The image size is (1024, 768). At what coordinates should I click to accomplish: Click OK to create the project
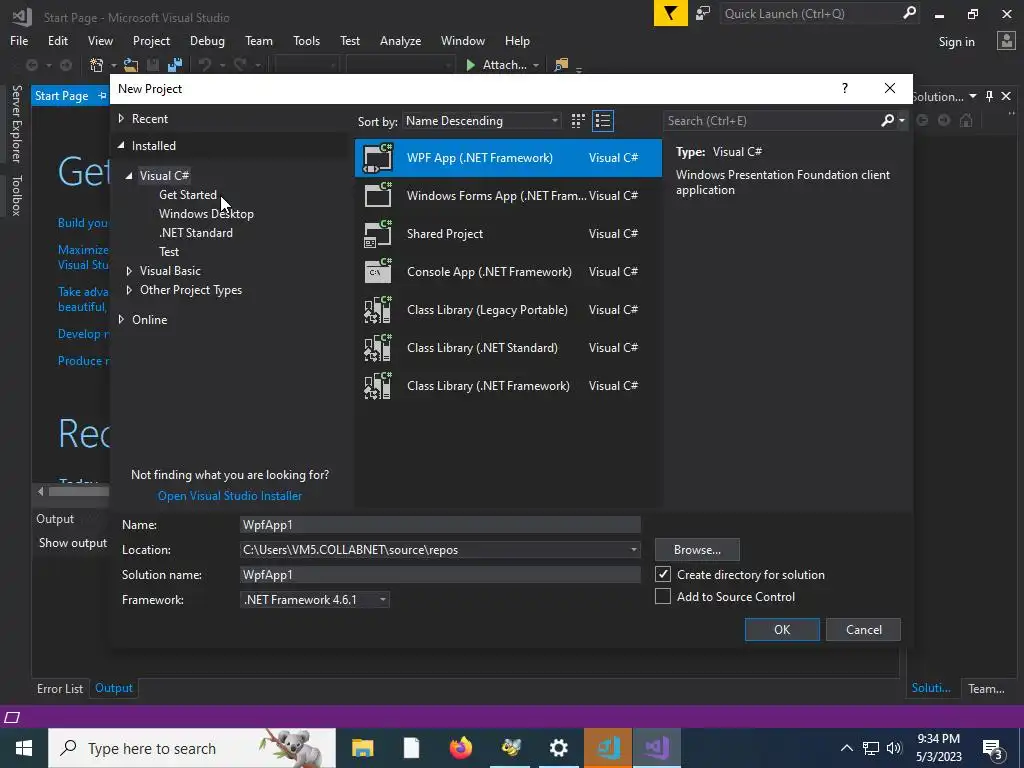point(782,630)
